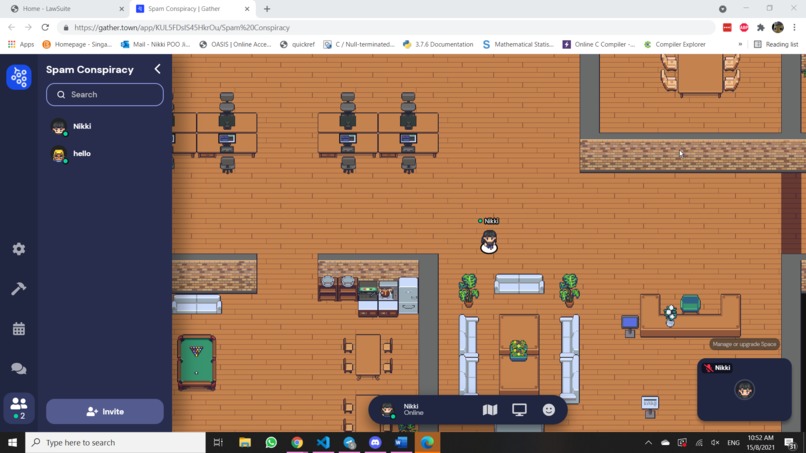Open Homepage - Singa... bookmark
Viewport: 806px width, 453px height.
click(77, 44)
